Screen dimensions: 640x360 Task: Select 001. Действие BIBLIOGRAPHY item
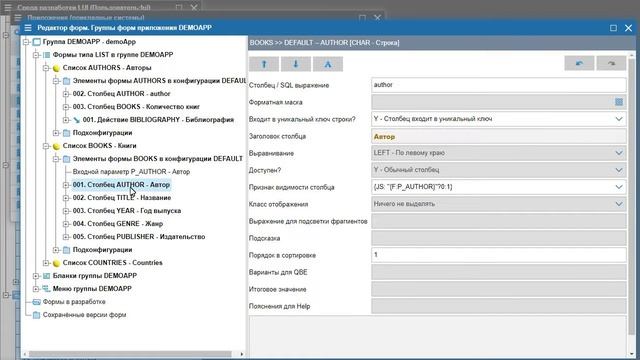pos(158,120)
